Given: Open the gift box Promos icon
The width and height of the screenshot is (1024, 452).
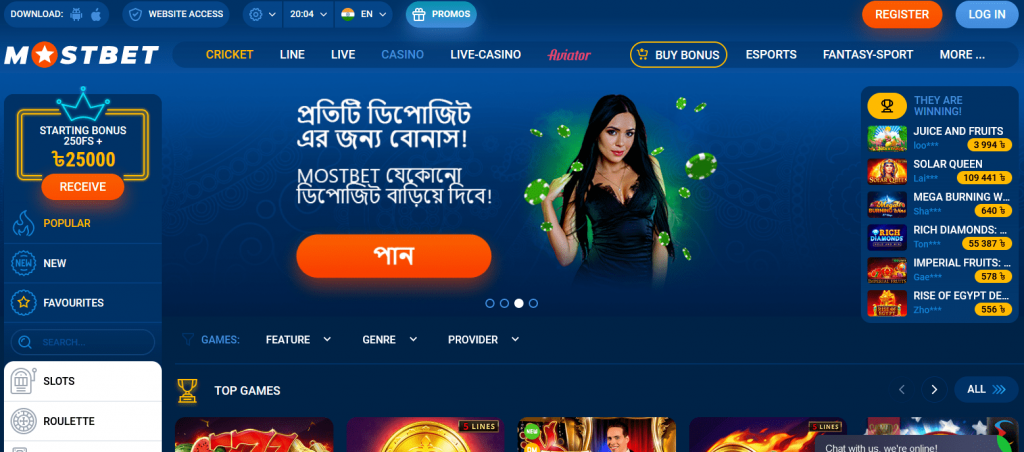Looking at the screenshot, I should pos(420,14).
